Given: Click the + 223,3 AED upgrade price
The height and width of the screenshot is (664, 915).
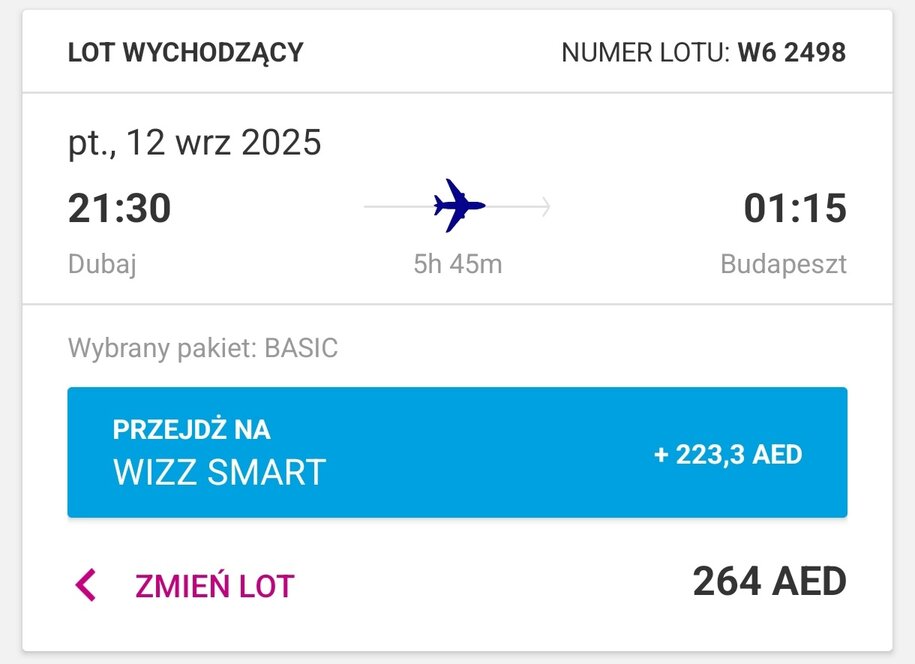Looking at the screenshot, I should click(x=728, y=454).
